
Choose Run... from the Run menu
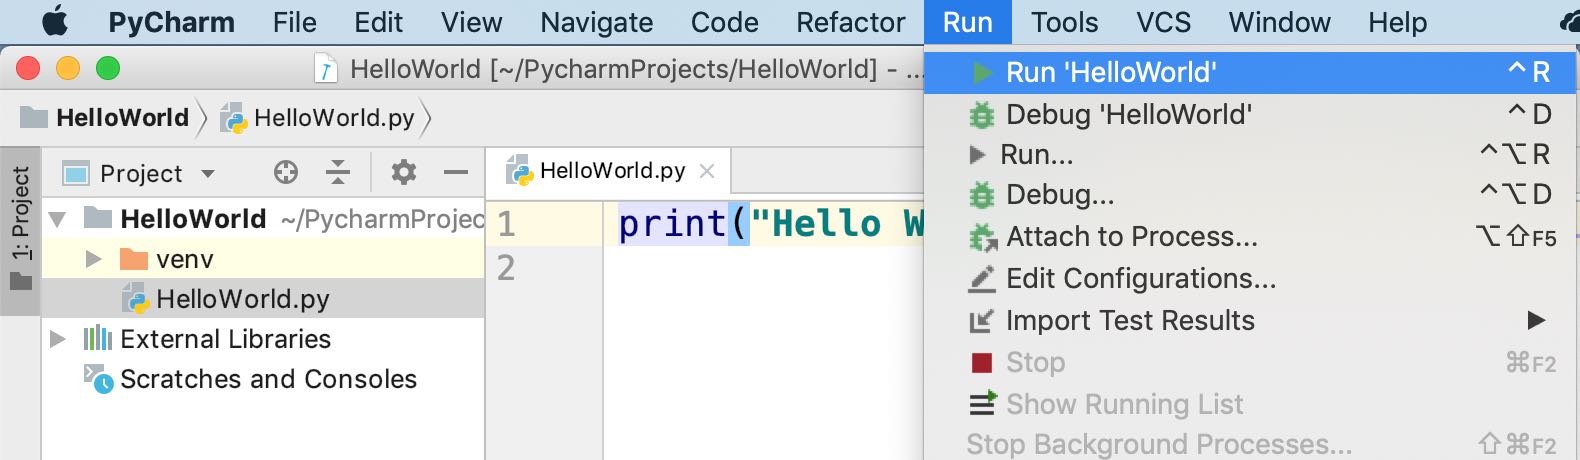[1251, 154]
